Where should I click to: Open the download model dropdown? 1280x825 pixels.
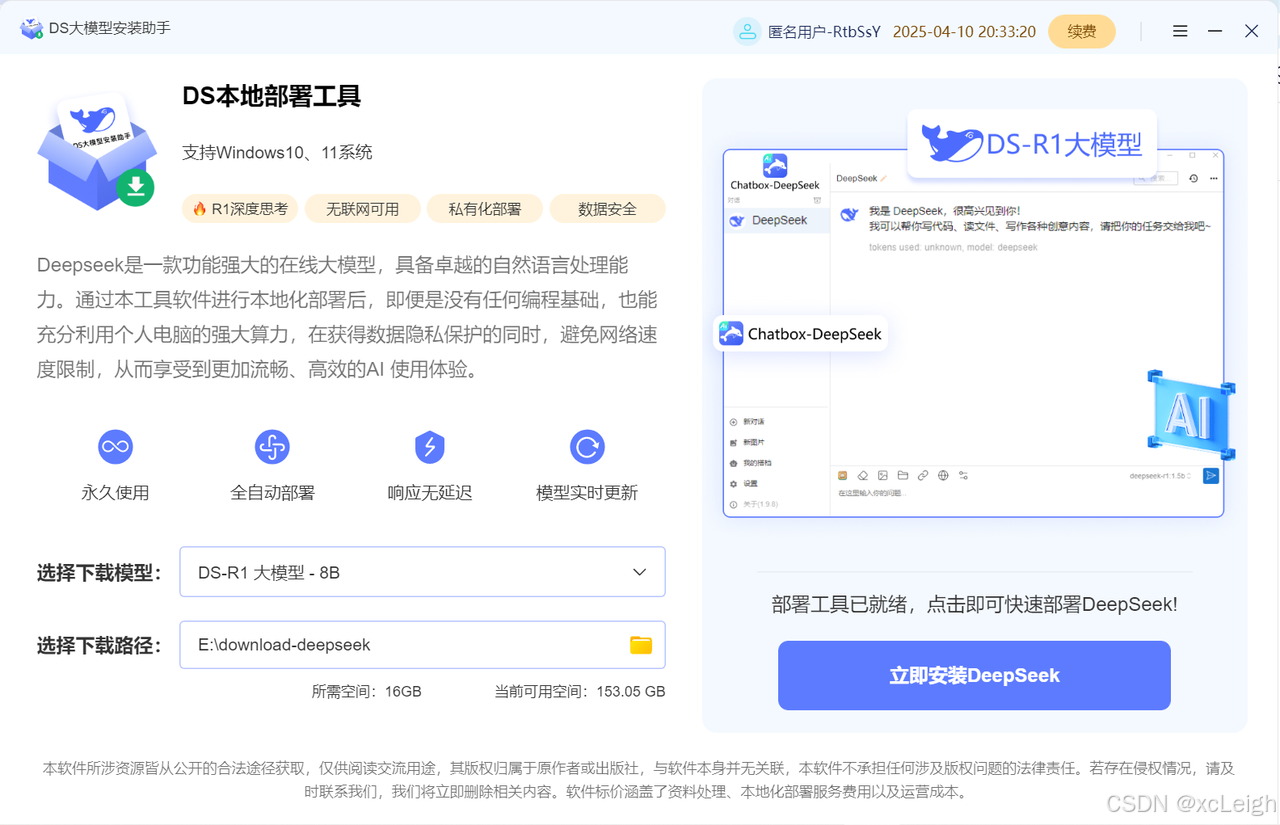point(422,572)
